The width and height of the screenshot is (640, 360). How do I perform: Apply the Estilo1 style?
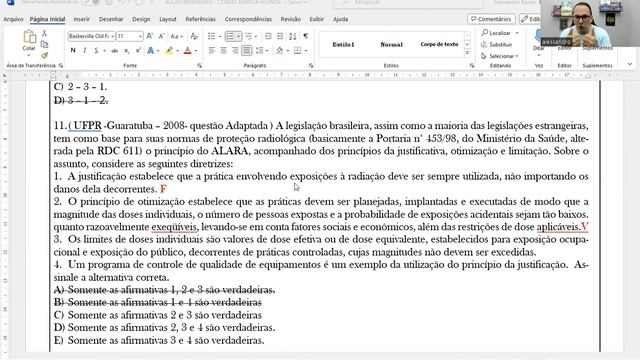tap(343, 44)
